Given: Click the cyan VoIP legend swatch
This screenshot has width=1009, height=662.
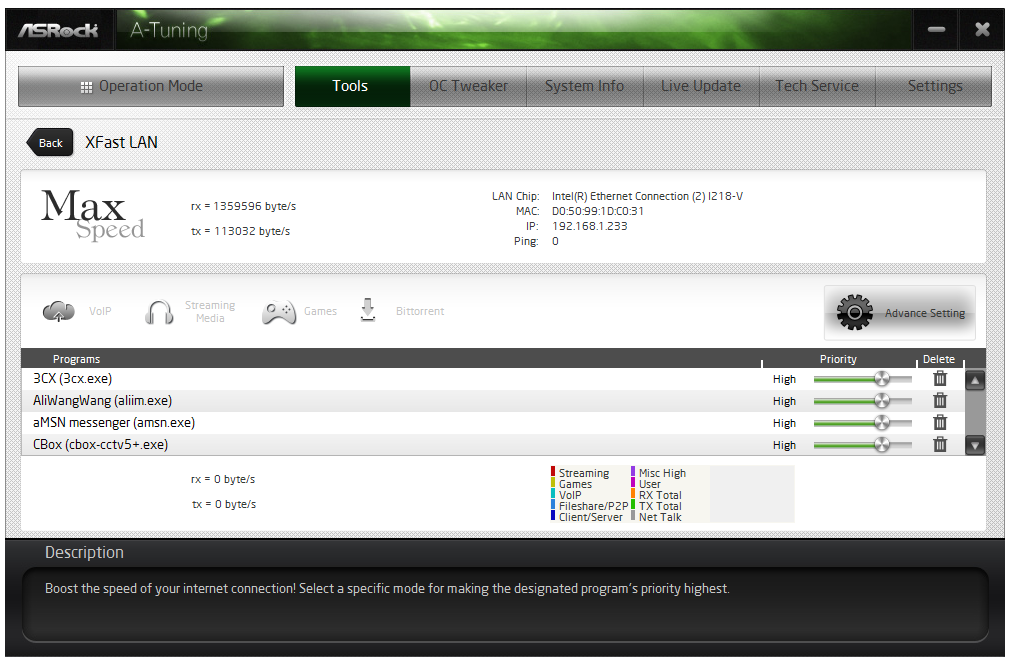Looking at the screenshot, I should [x=553, y=493].
